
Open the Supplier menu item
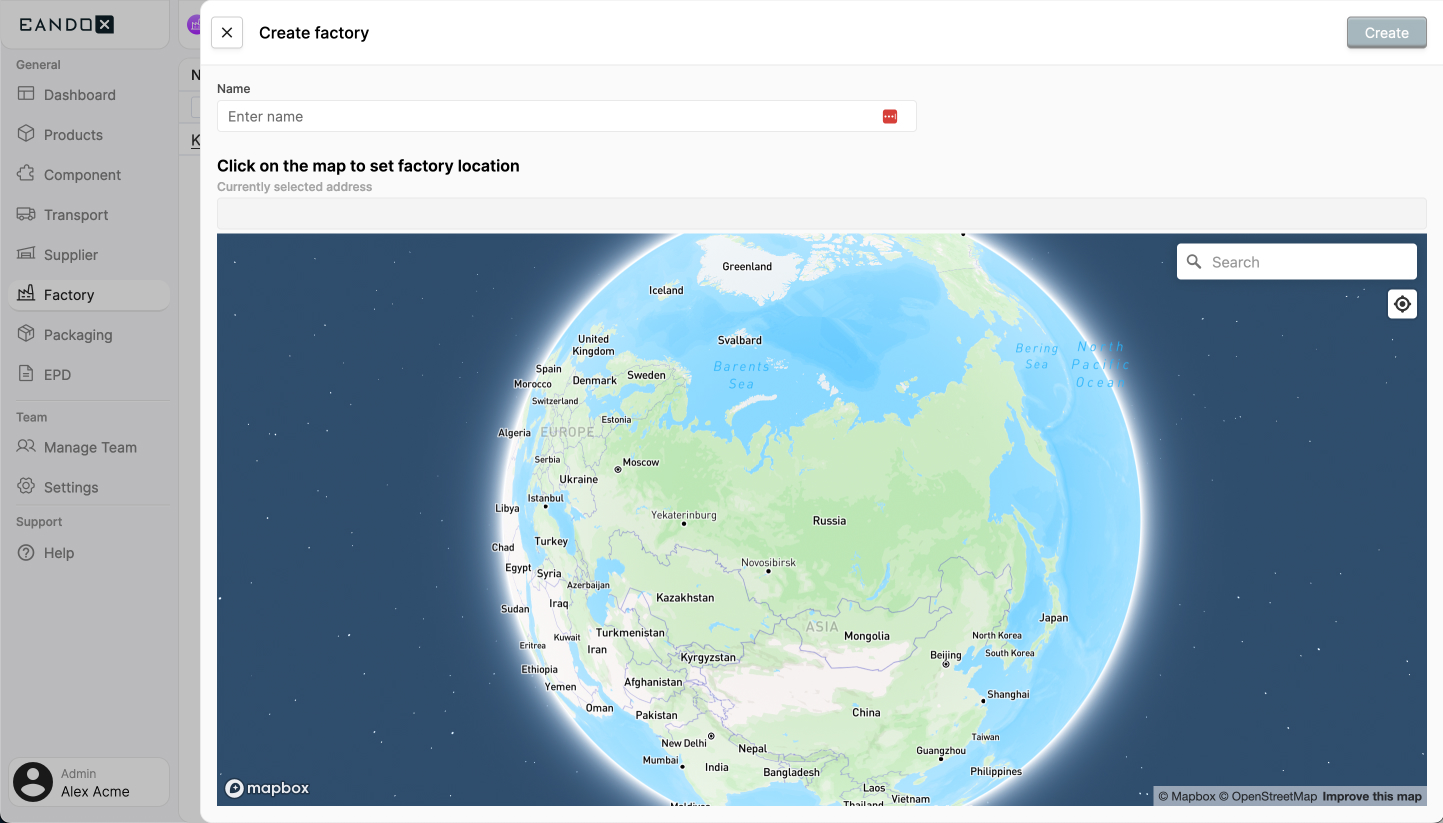pos(70,255)
